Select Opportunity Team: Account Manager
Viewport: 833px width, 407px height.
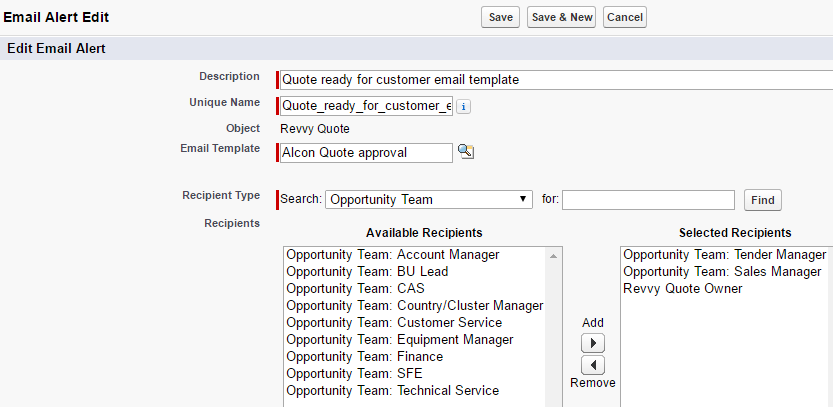coord(392,255)
